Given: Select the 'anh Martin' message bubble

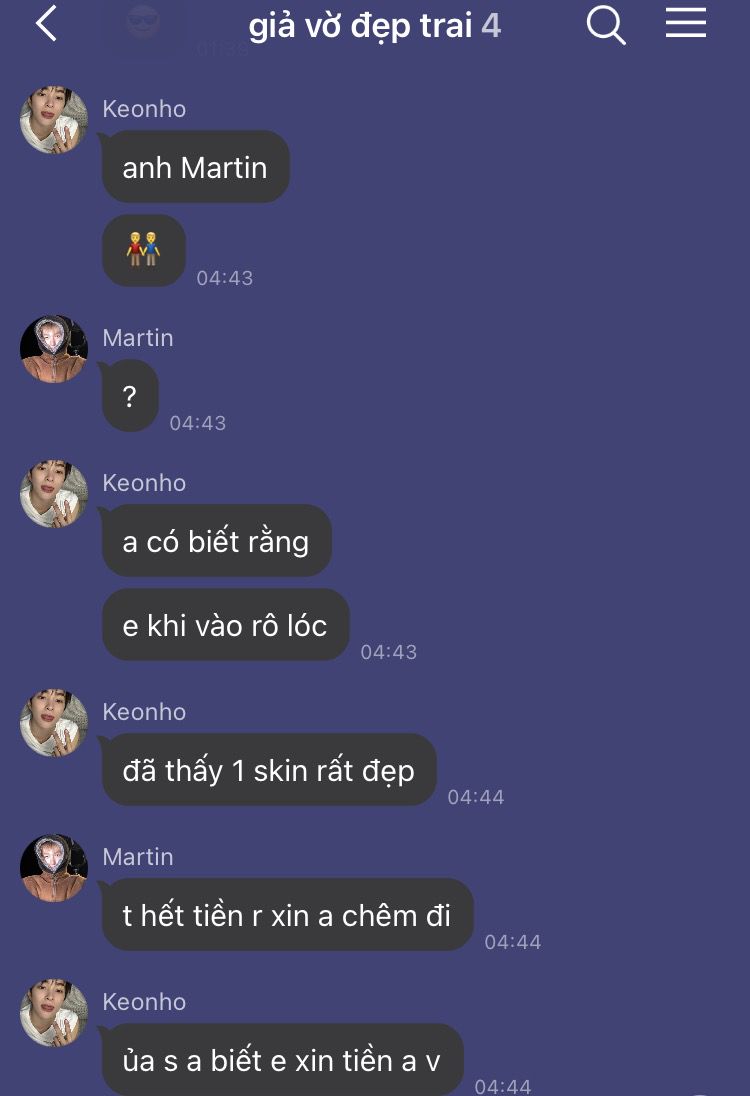Looking at the screenshot, I should pyautogui.click(x=195, y=167).
